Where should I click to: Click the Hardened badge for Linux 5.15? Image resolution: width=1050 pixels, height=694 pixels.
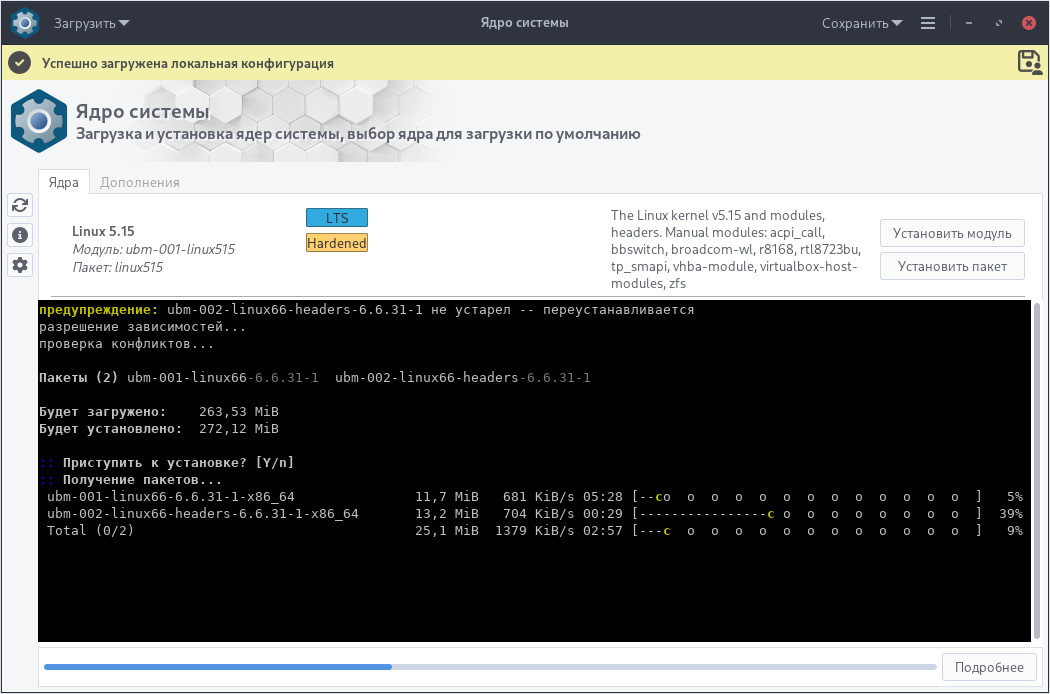coord(337,243)
